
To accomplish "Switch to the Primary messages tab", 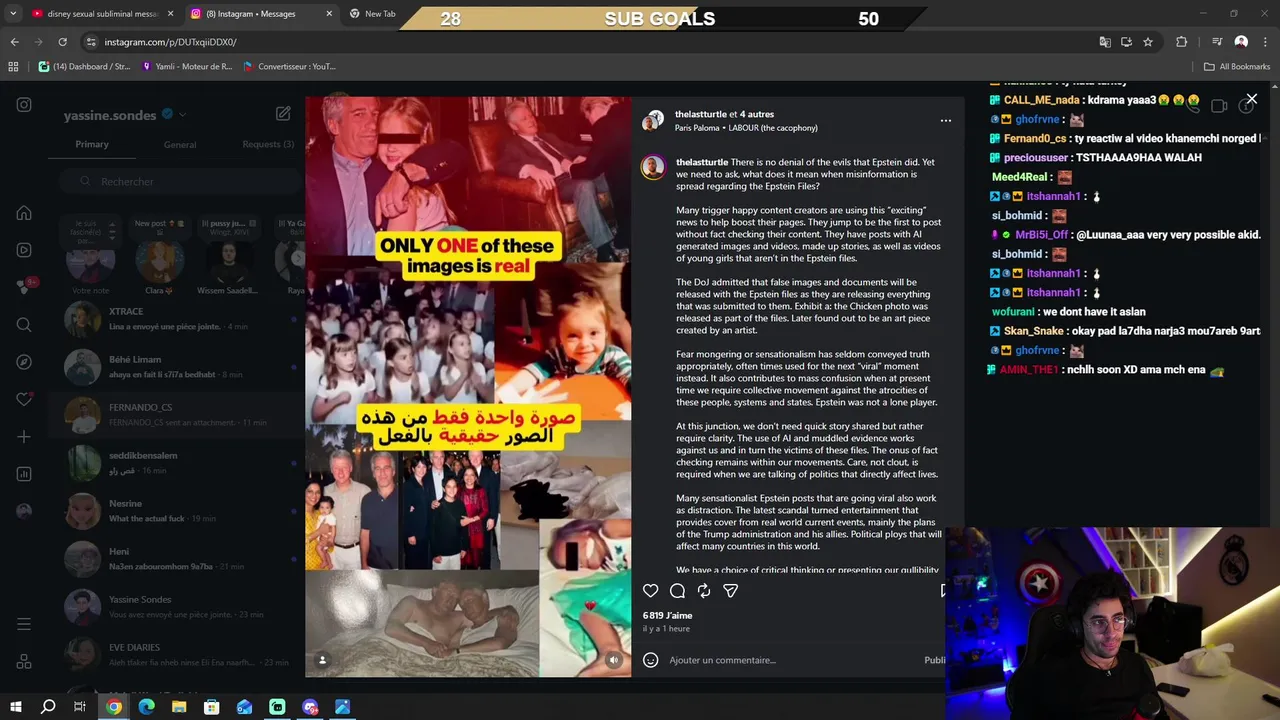I will (92, 144).
